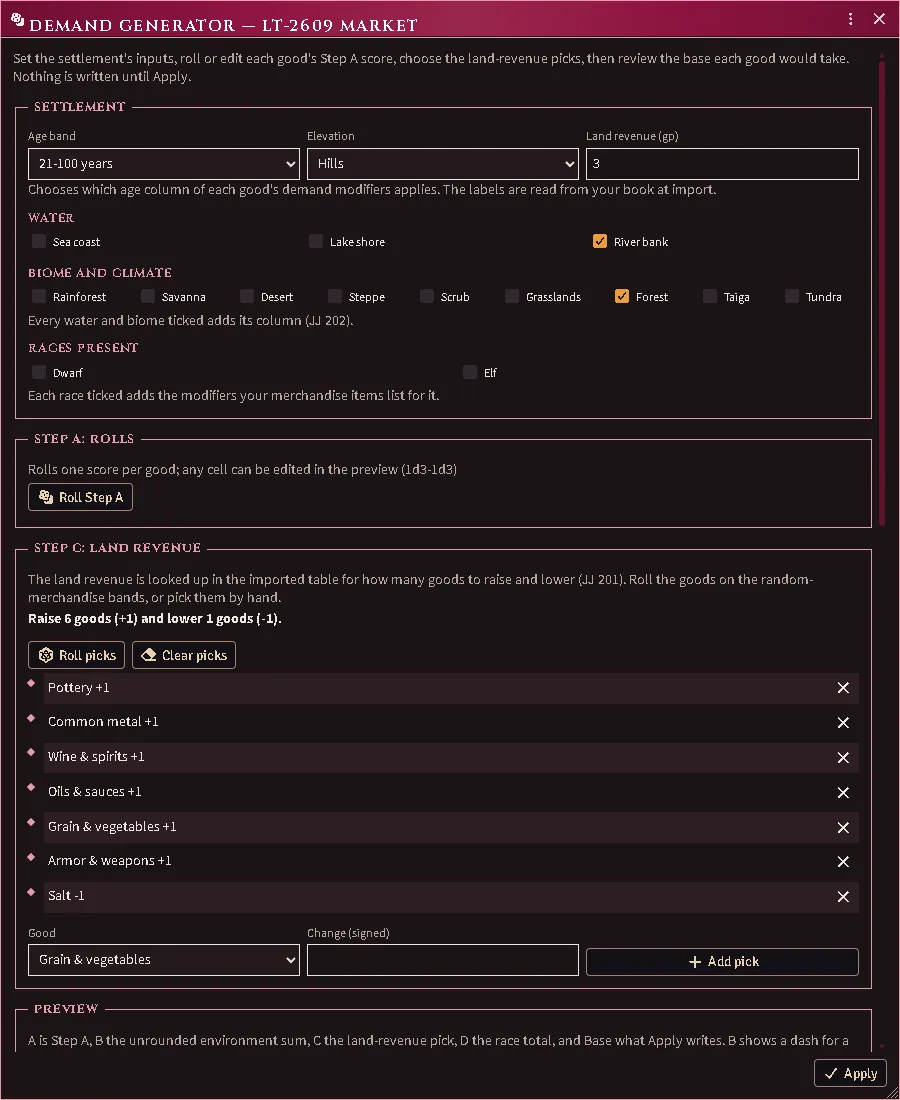Click Roll picks button

click(76, 655)
